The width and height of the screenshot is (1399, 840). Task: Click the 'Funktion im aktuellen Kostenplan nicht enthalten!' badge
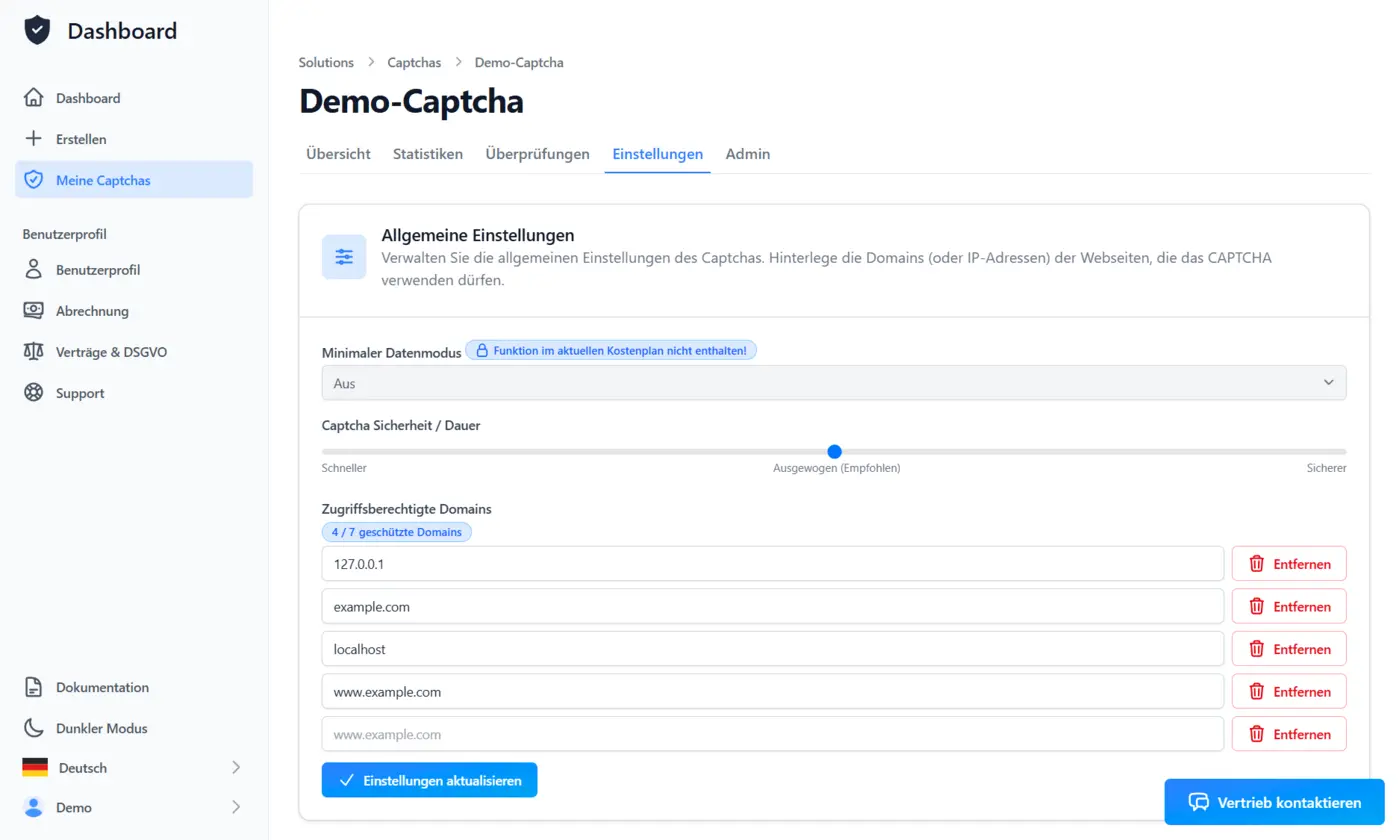611,351
